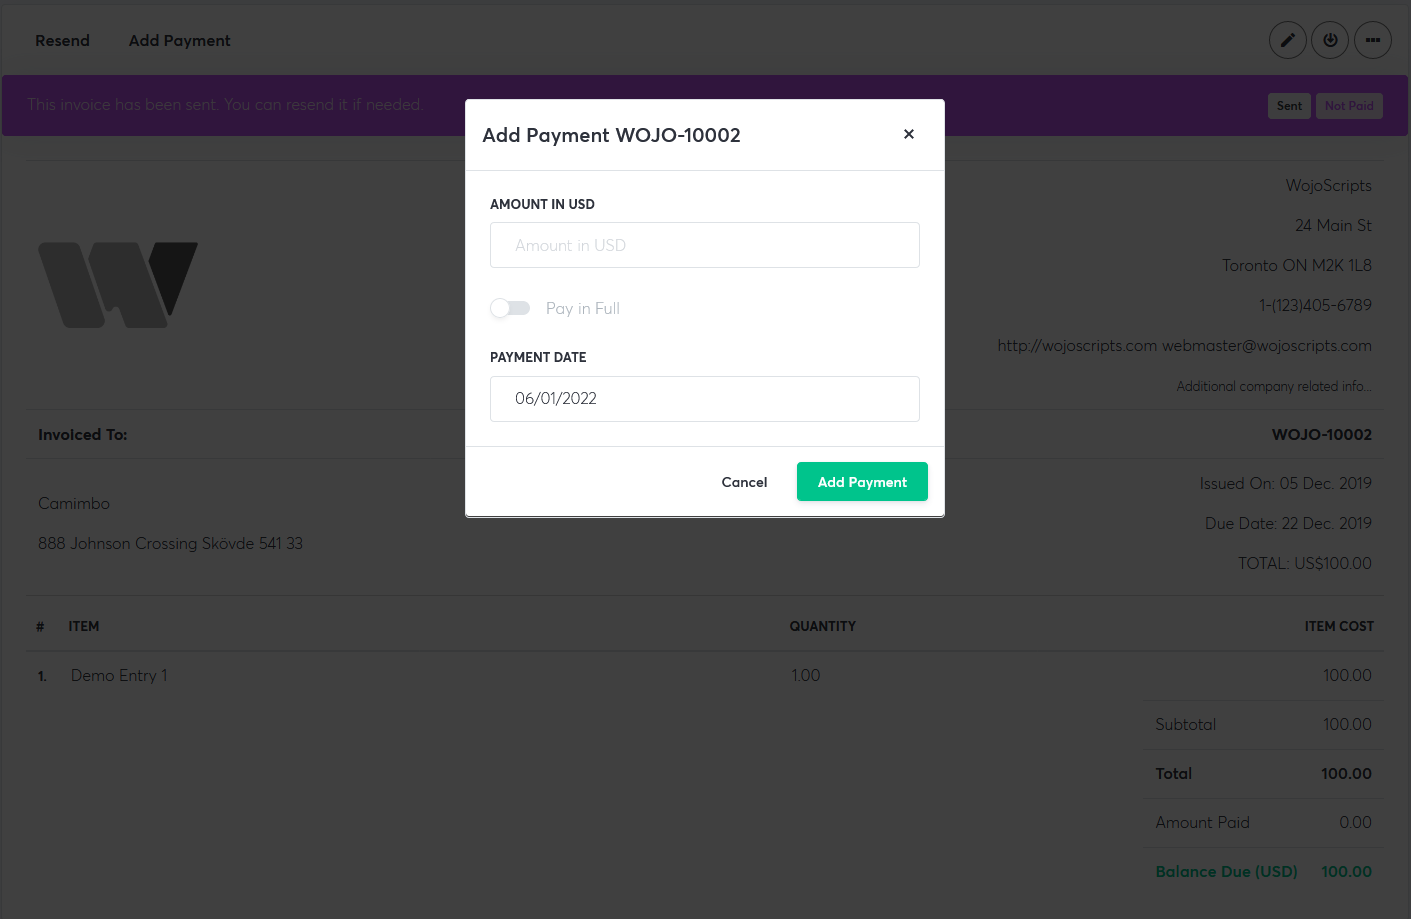The width and height of the screenshot is (1411, 919).
Task: Click the '24 Main St' address line
Action: click(x=1333, y=225)
